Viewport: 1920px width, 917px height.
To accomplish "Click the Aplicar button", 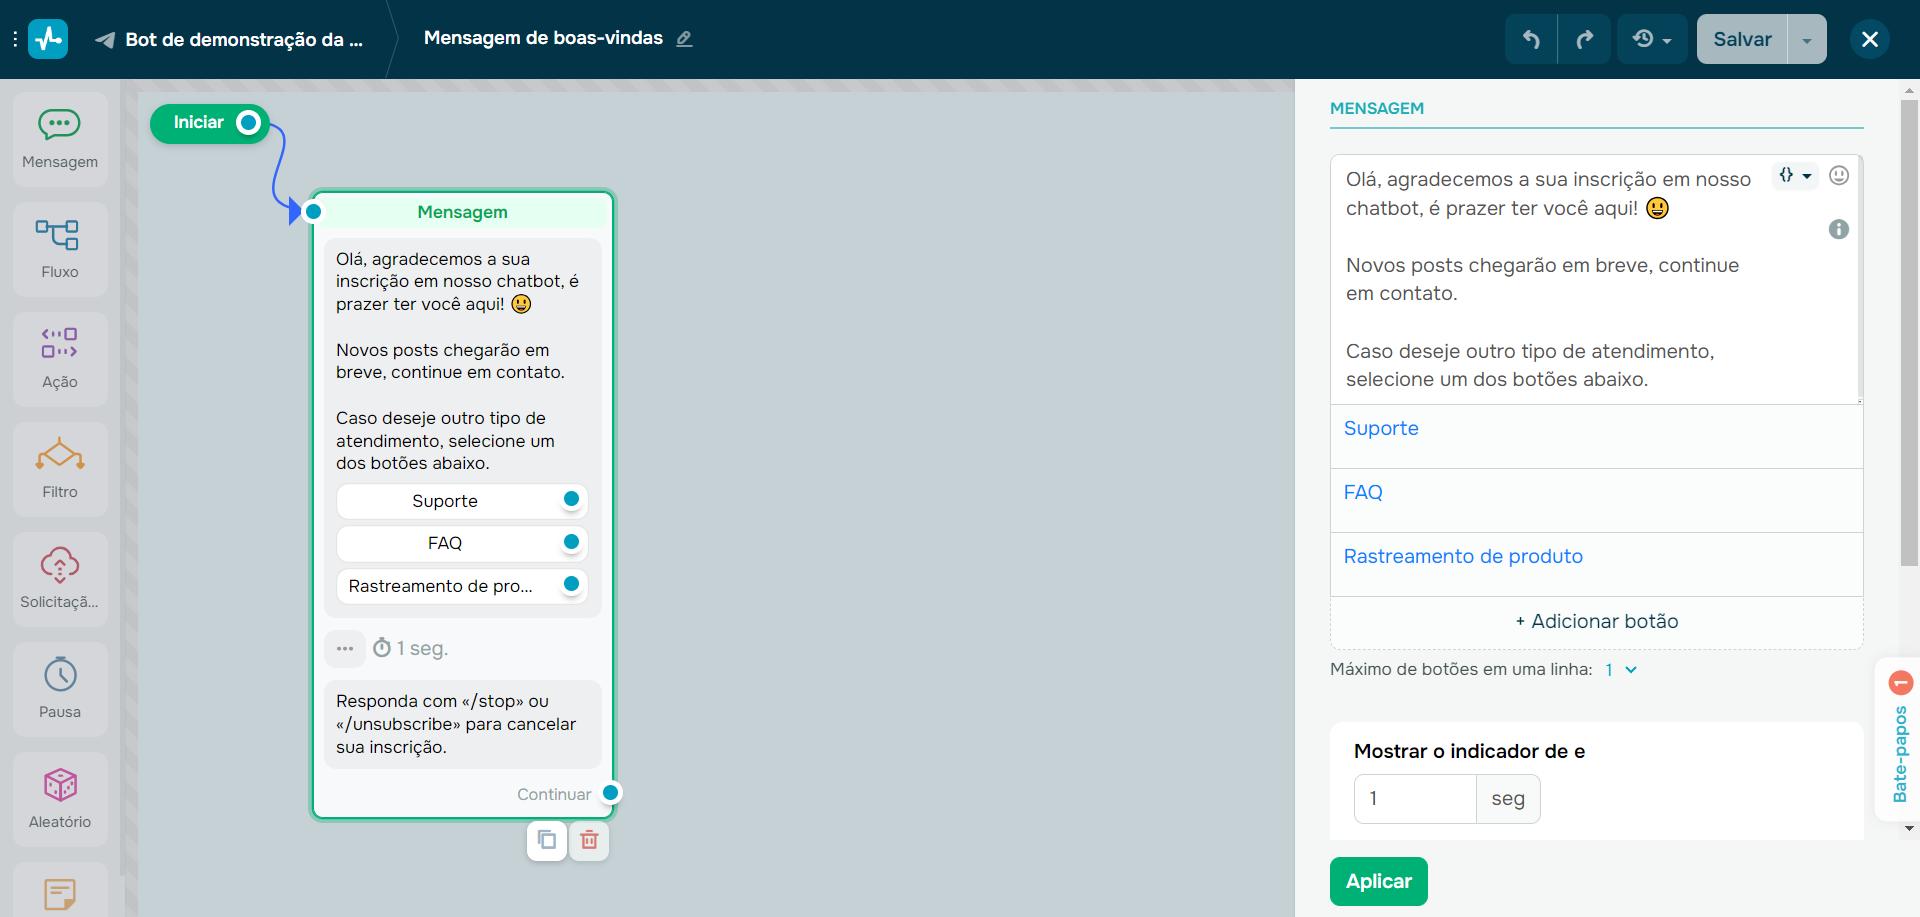I will (1378, 881).
